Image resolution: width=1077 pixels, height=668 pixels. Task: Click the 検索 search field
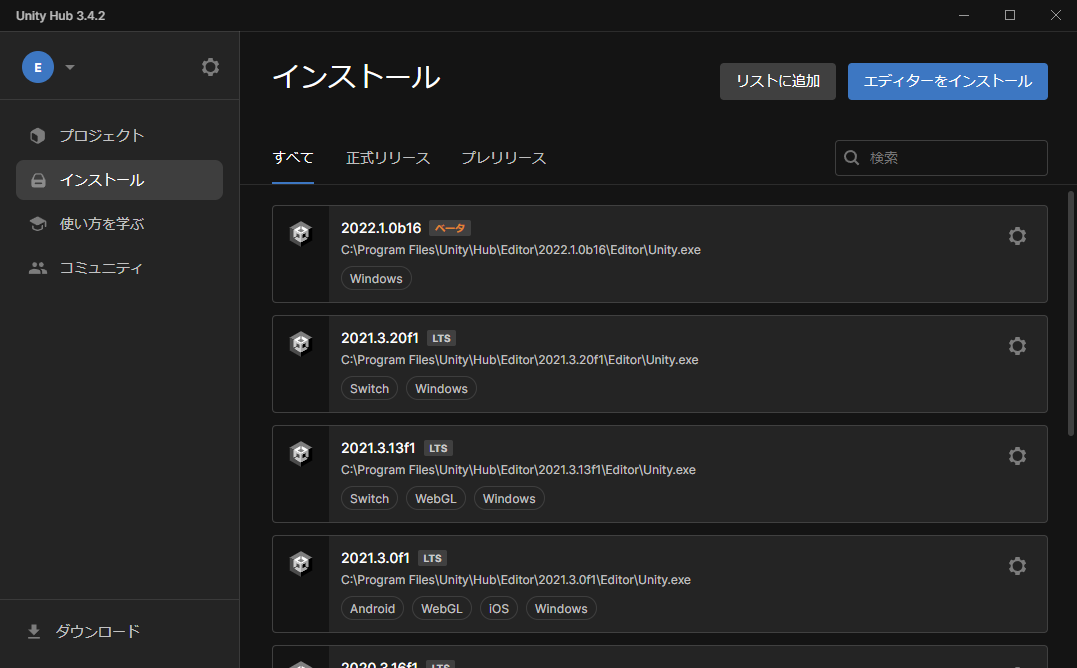pos(941,158)
